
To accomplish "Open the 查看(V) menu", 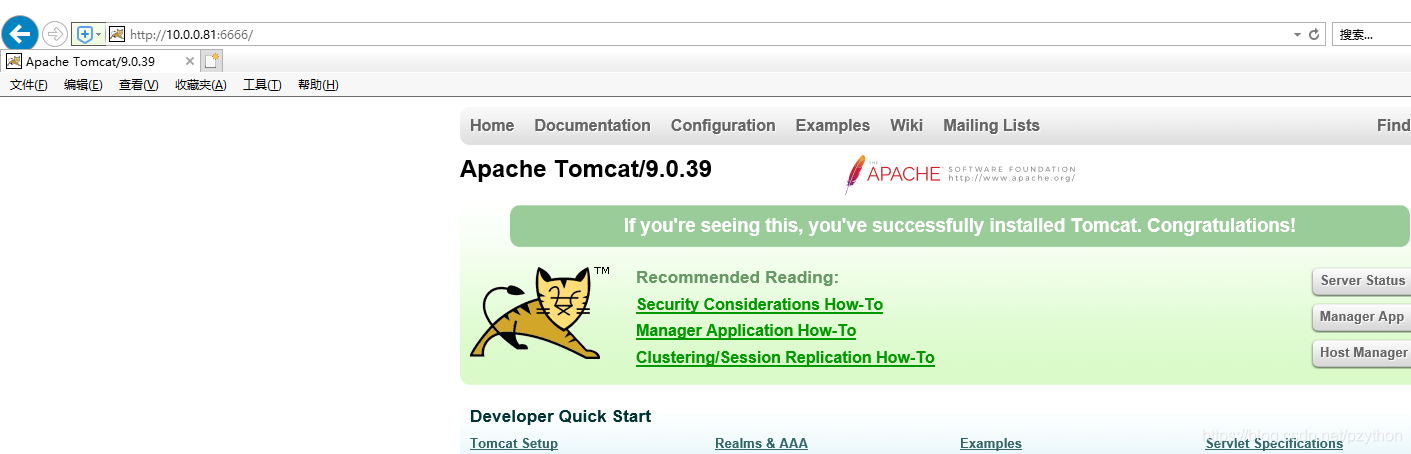I will tap(138, 85).
